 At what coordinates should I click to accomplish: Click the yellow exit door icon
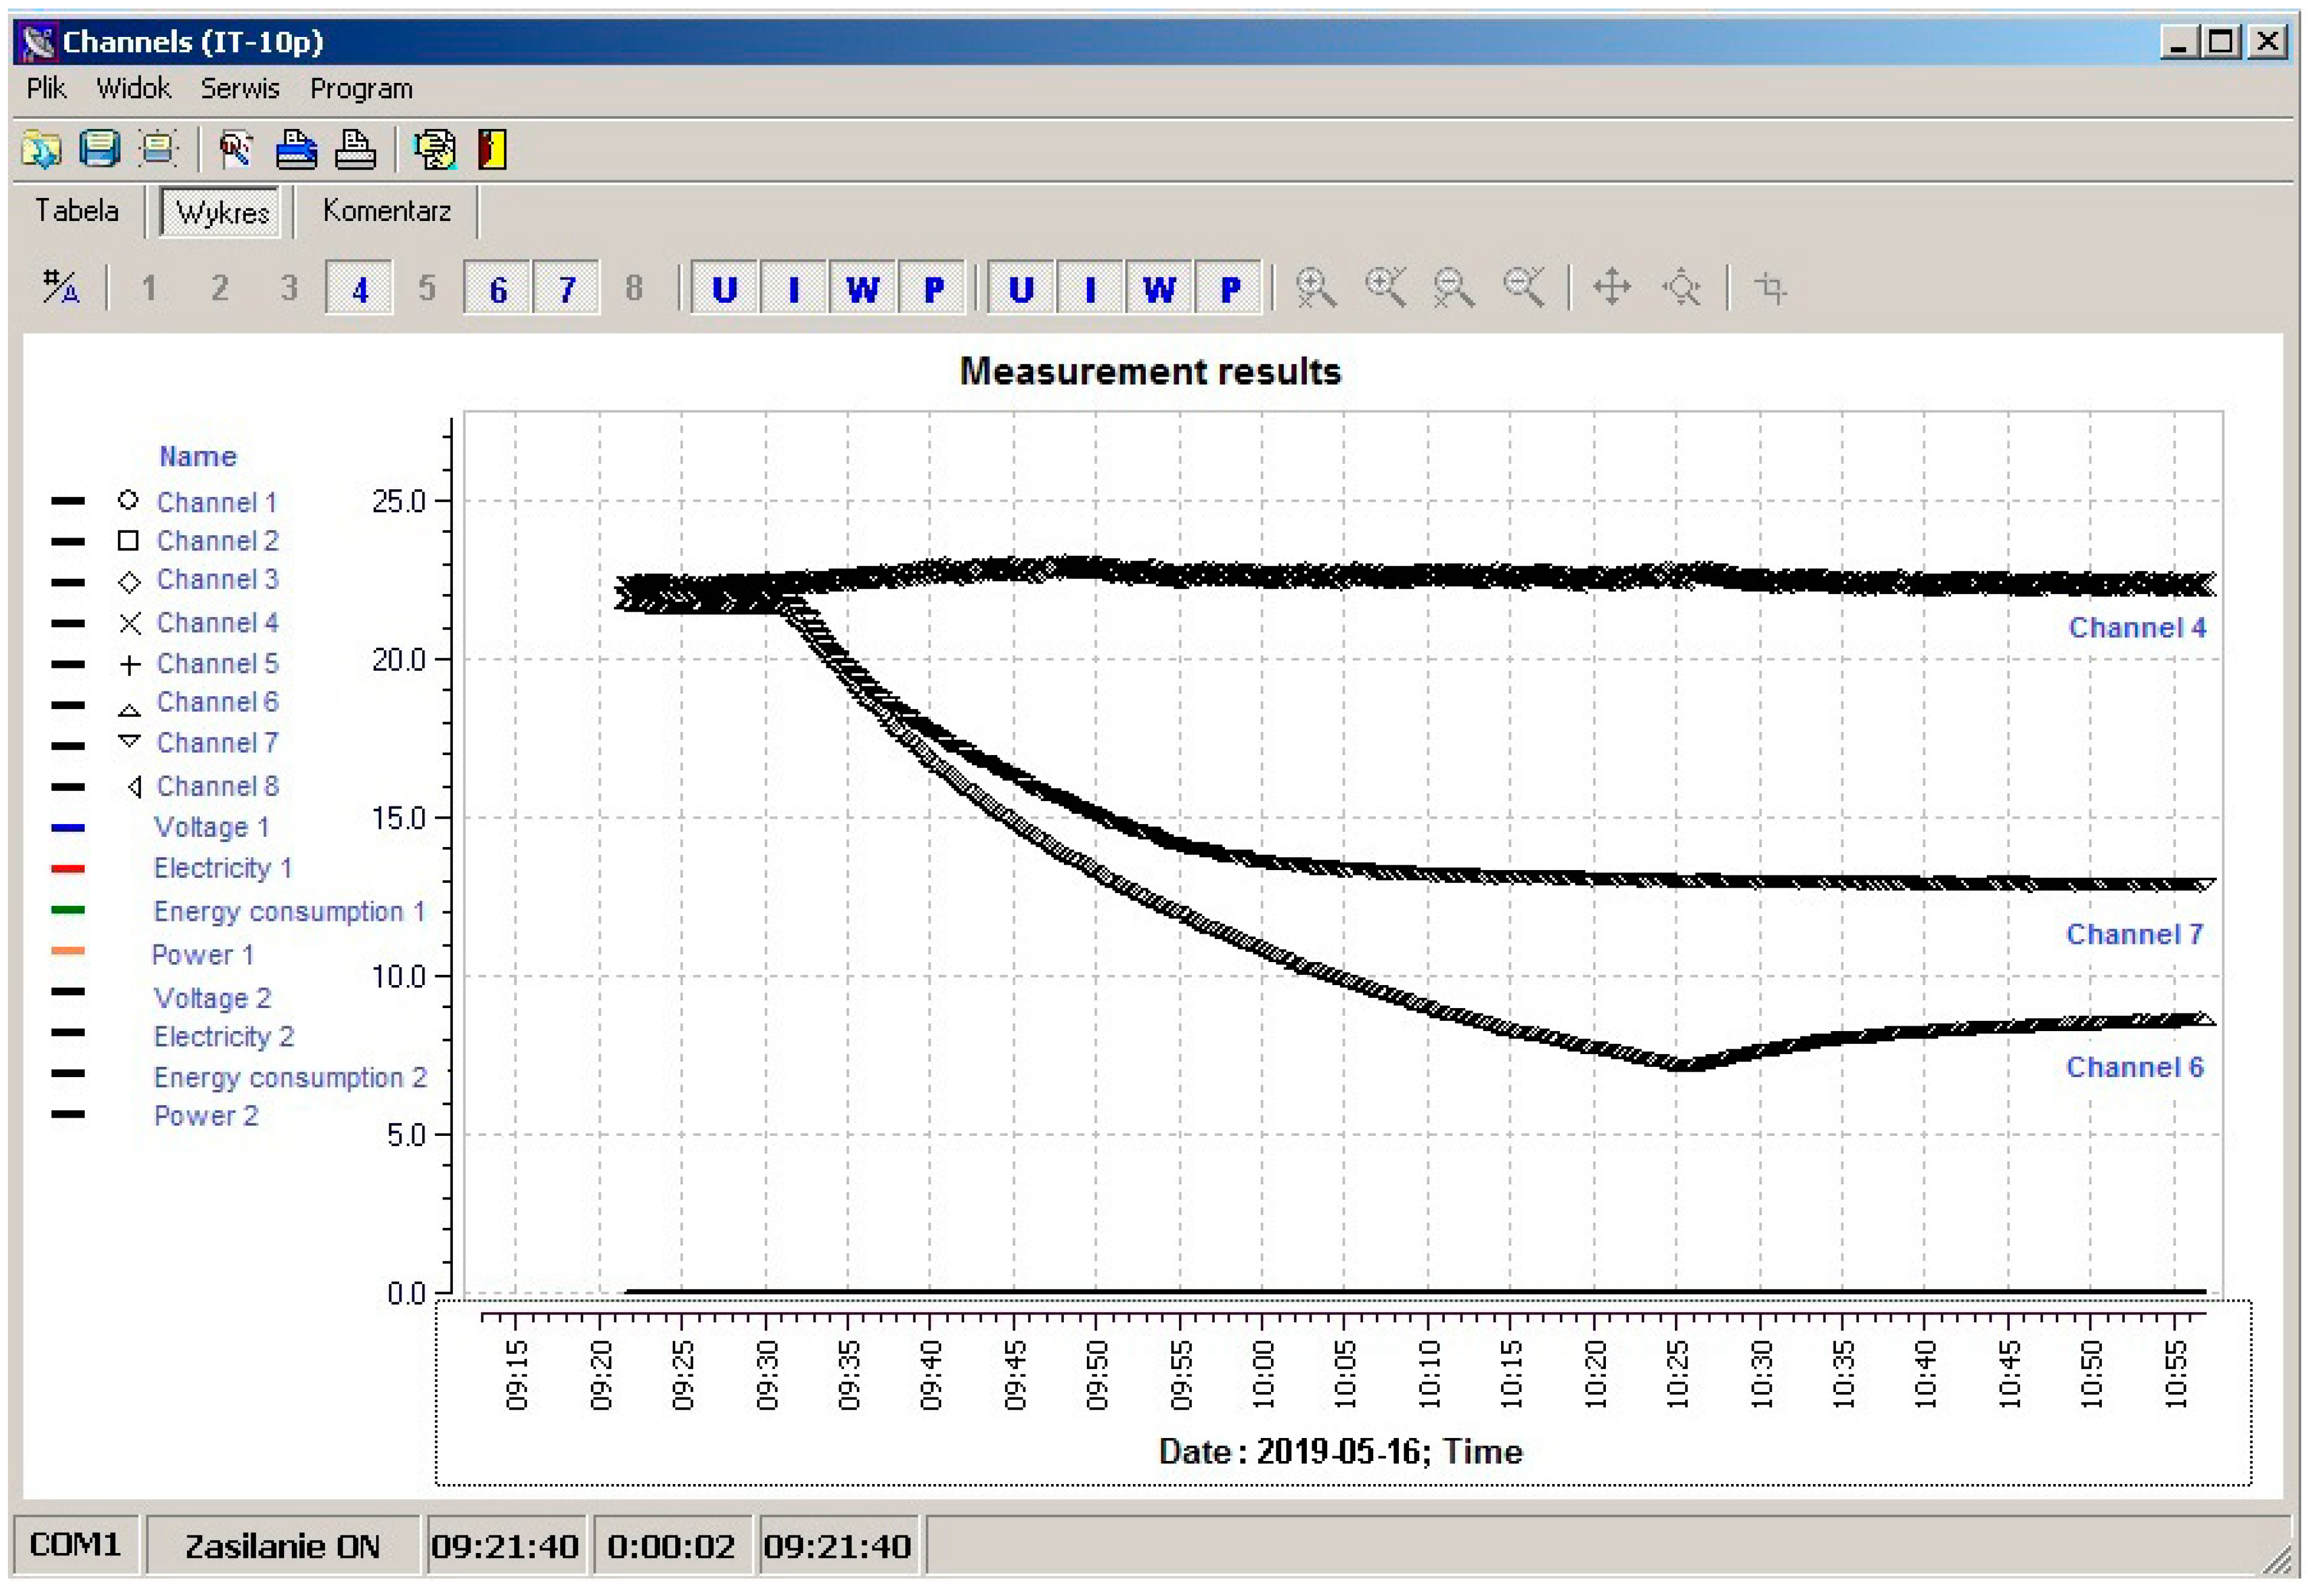click(x=492, y=150)
